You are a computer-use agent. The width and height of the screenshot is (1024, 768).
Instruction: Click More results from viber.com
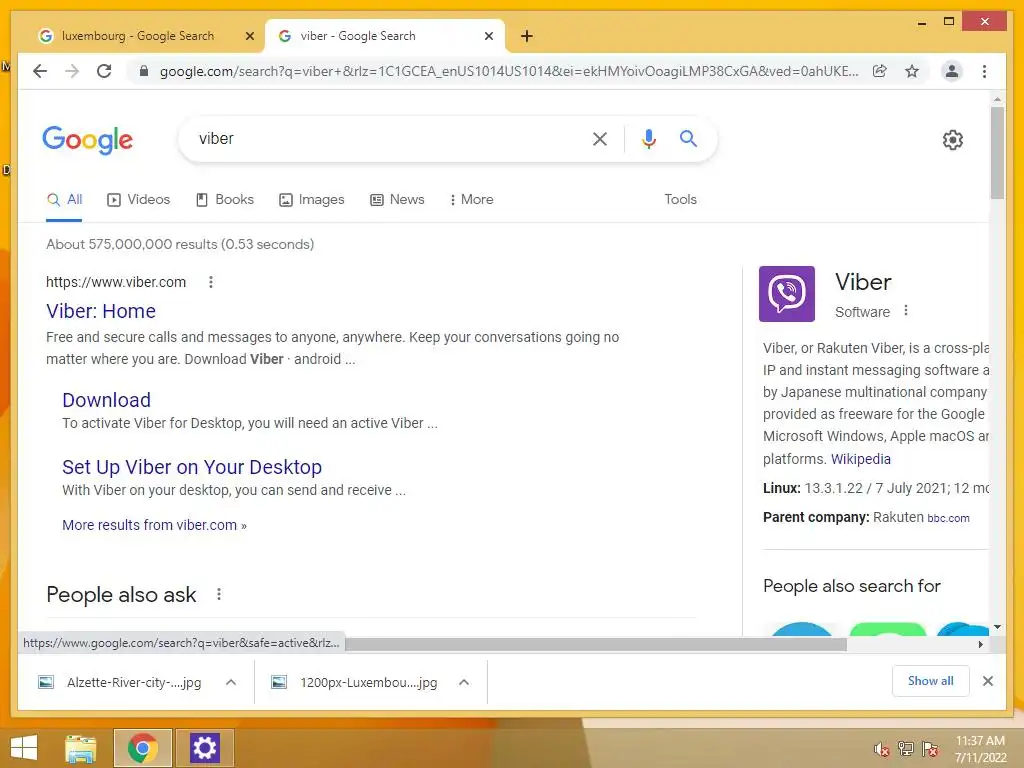tap(154, 525)
